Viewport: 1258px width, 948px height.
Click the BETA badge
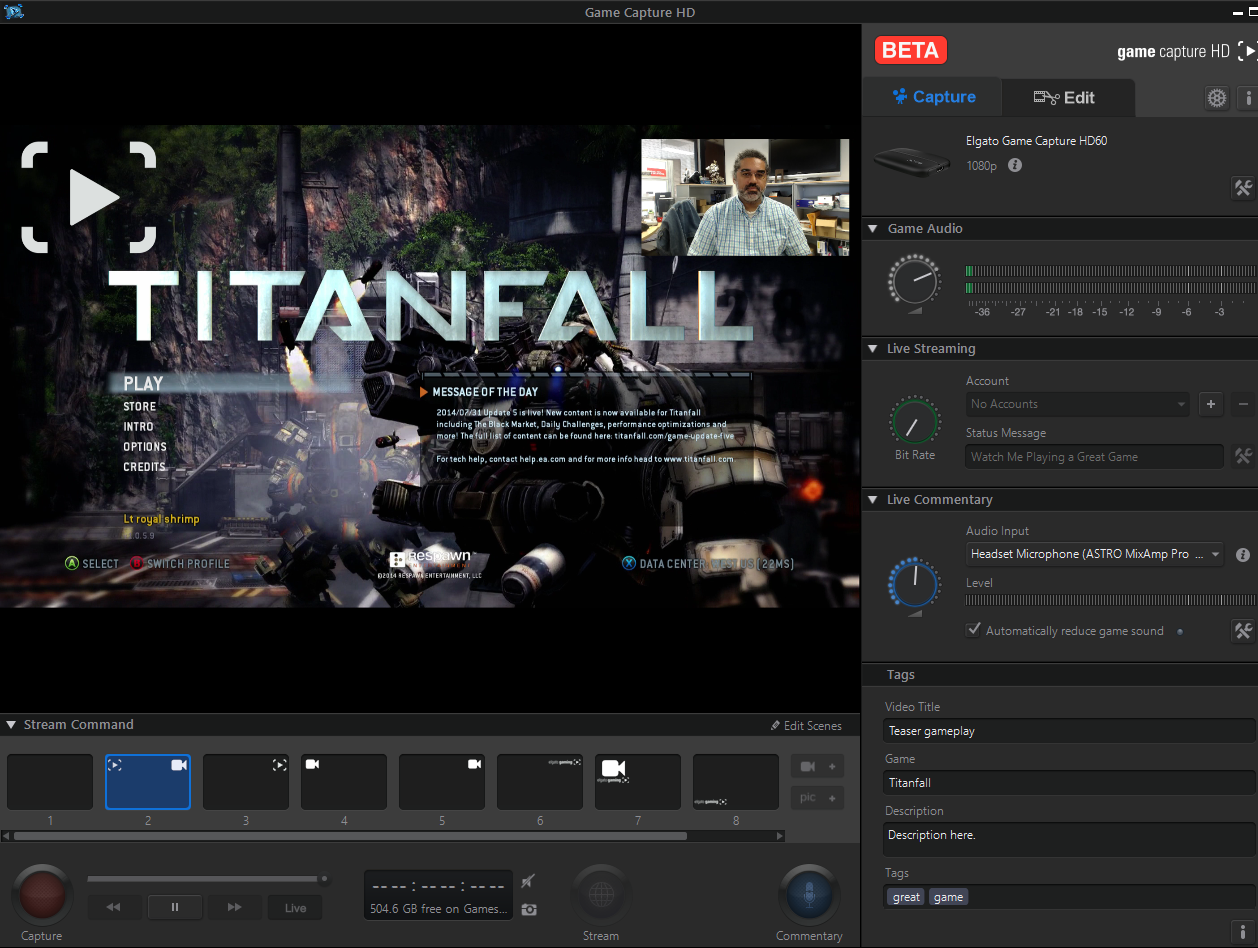click(911, 50)
